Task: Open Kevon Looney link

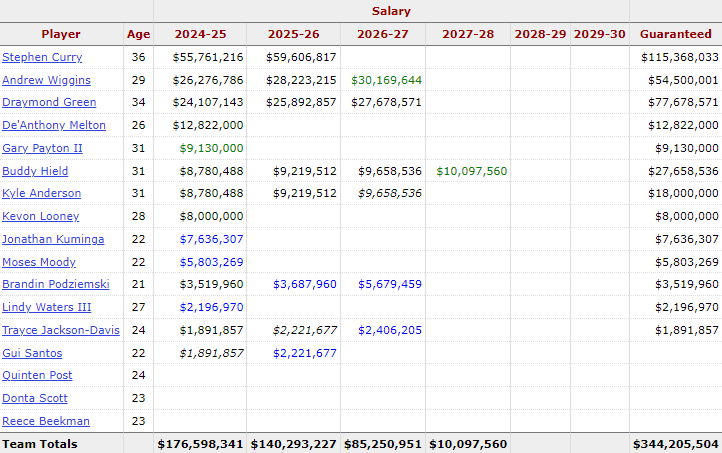Action: coord(41,216)
